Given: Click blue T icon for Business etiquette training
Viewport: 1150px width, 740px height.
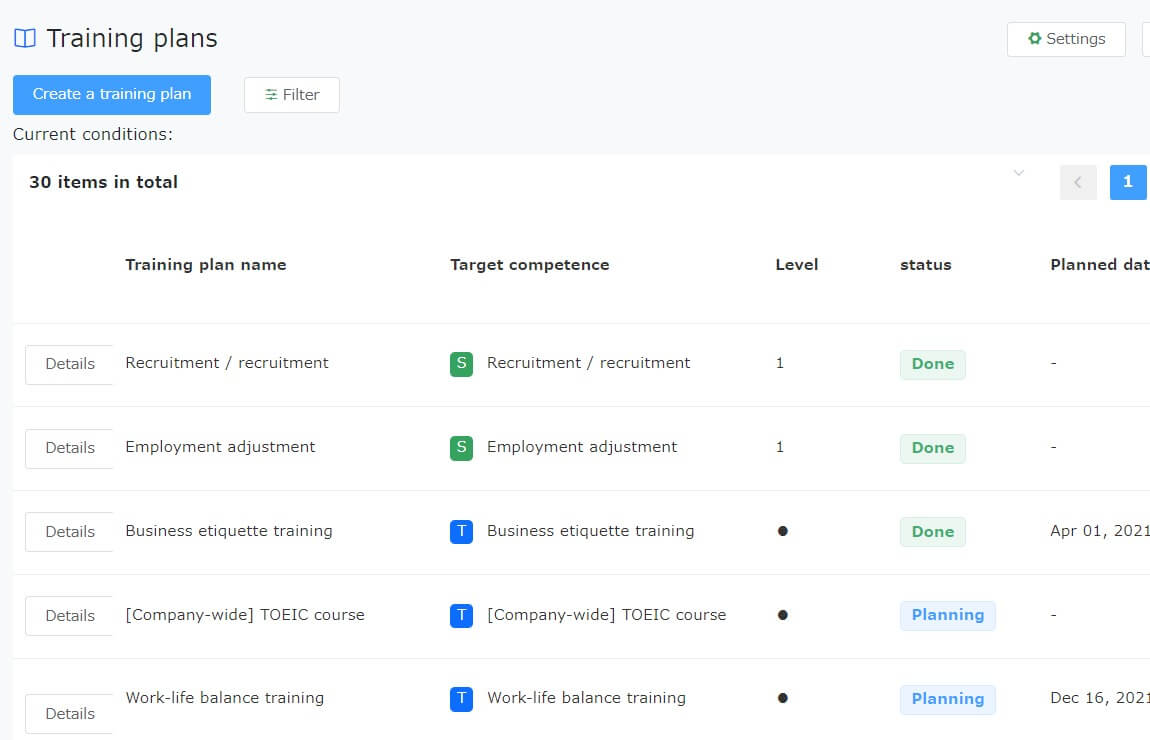Looking at the screenshot, I should [x=461, y=532].
